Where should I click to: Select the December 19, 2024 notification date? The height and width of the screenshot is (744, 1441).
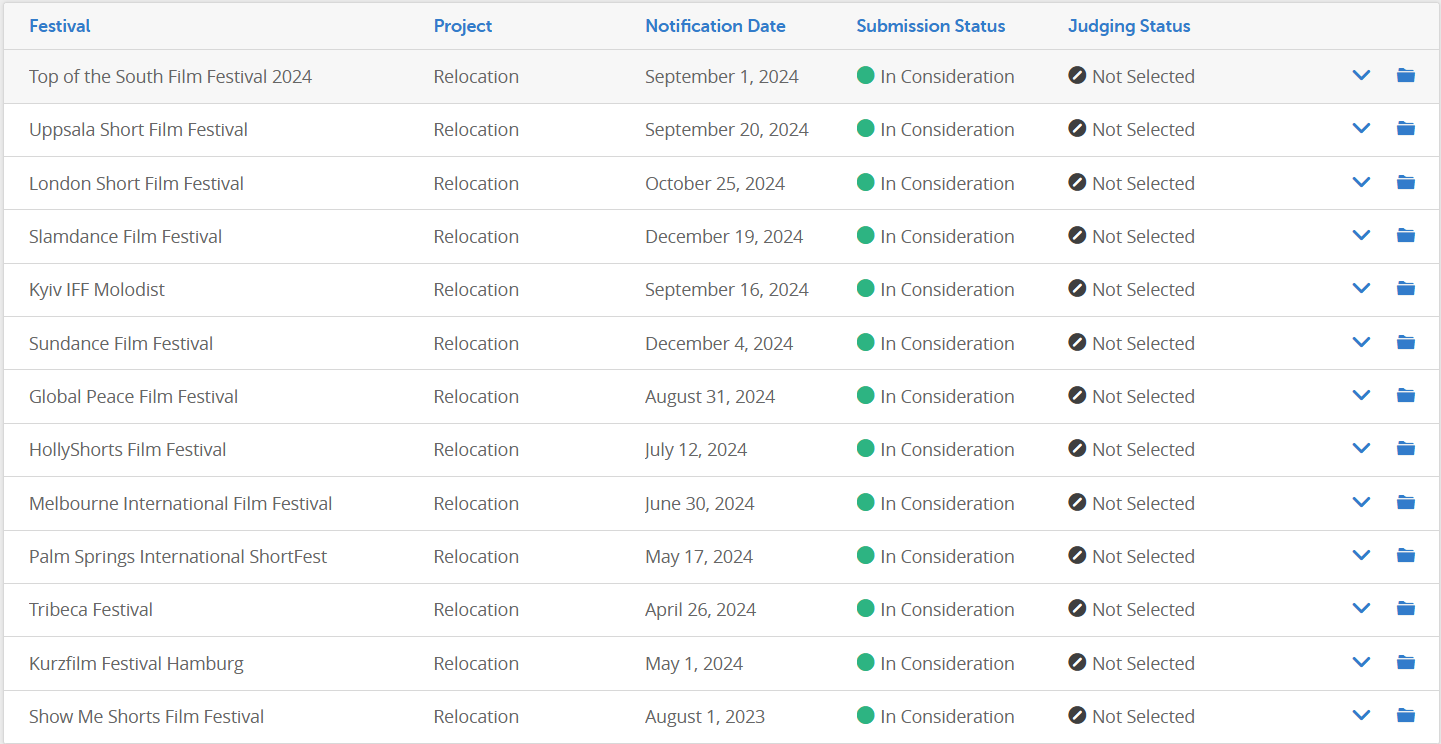point(724,236)
